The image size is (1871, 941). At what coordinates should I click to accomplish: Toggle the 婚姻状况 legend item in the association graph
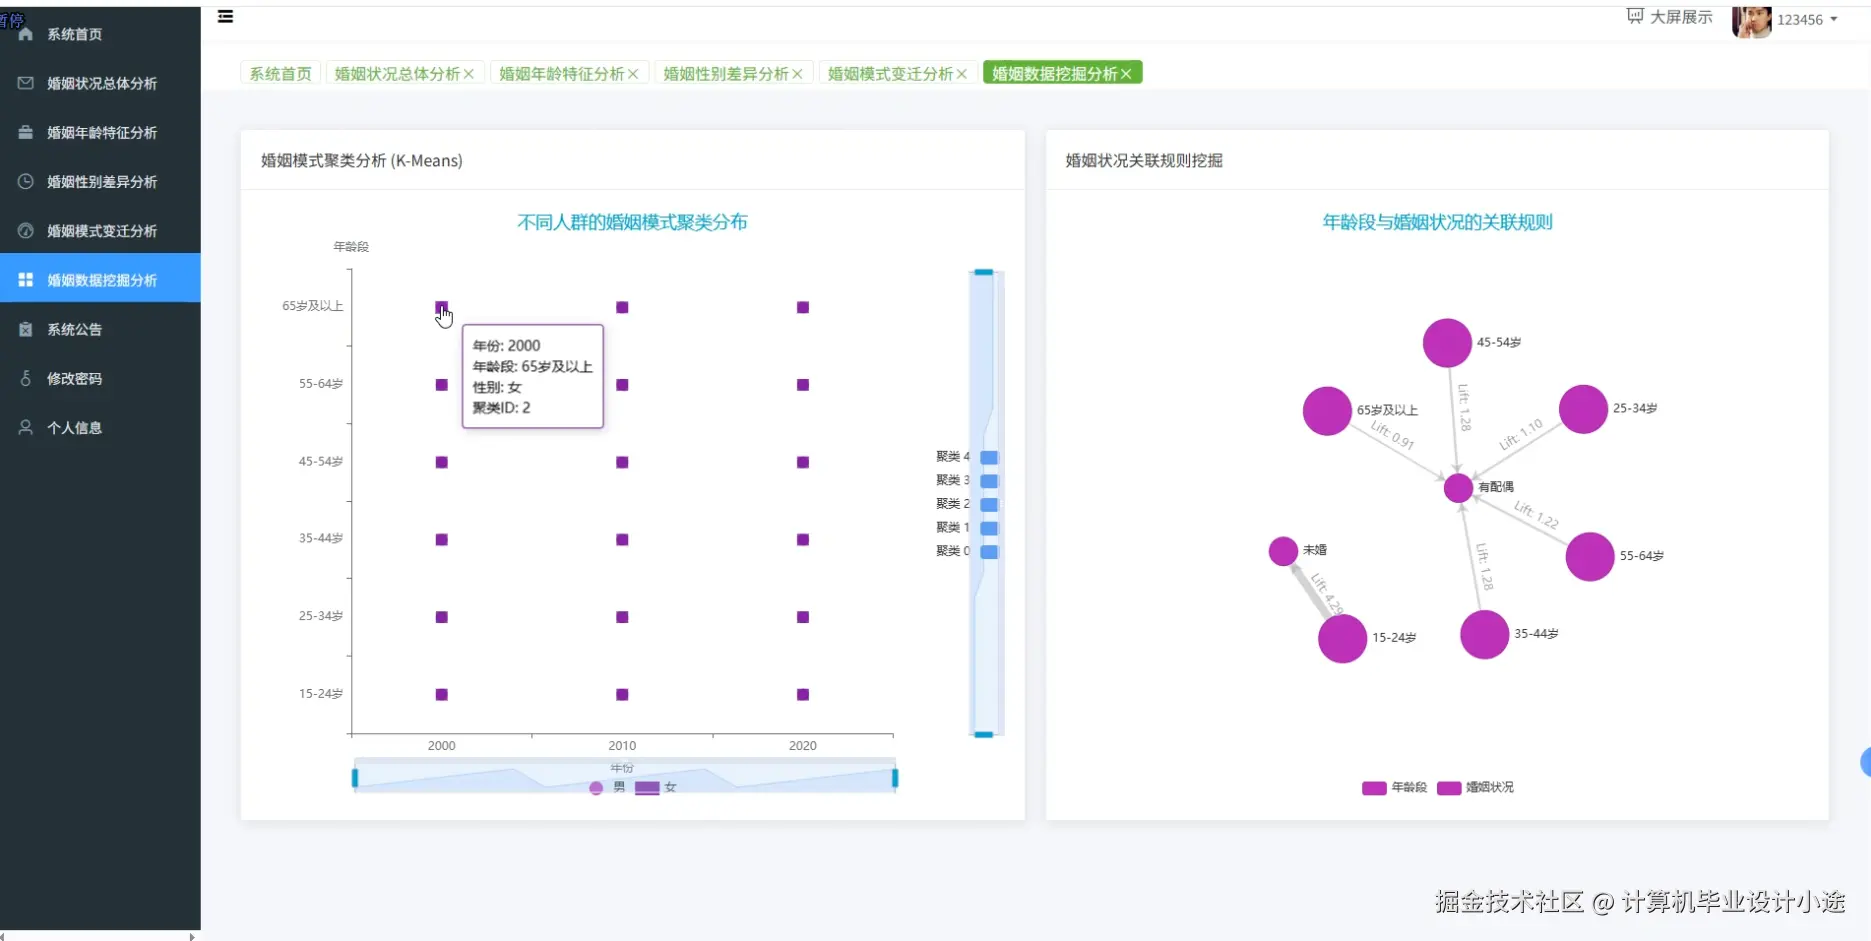click(1475, 788)
